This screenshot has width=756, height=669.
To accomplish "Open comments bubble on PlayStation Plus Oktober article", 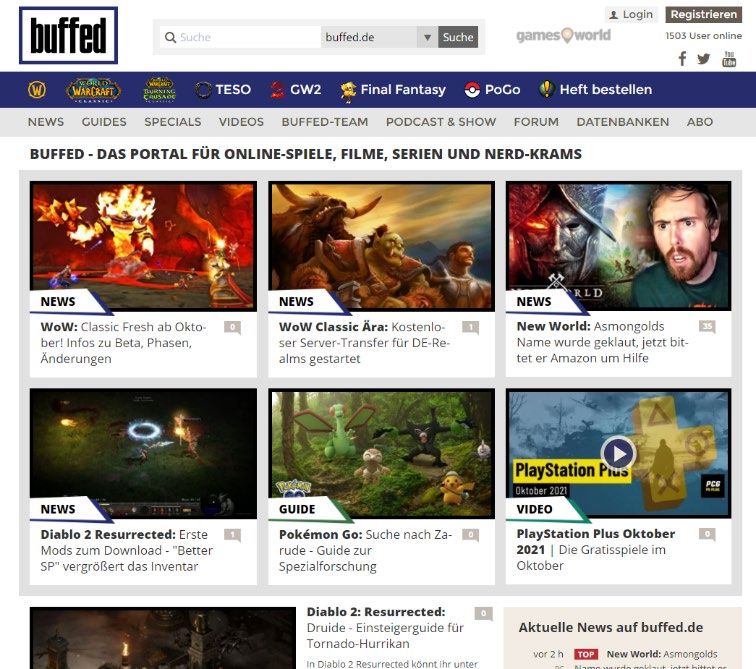I will tap(707, 534).
